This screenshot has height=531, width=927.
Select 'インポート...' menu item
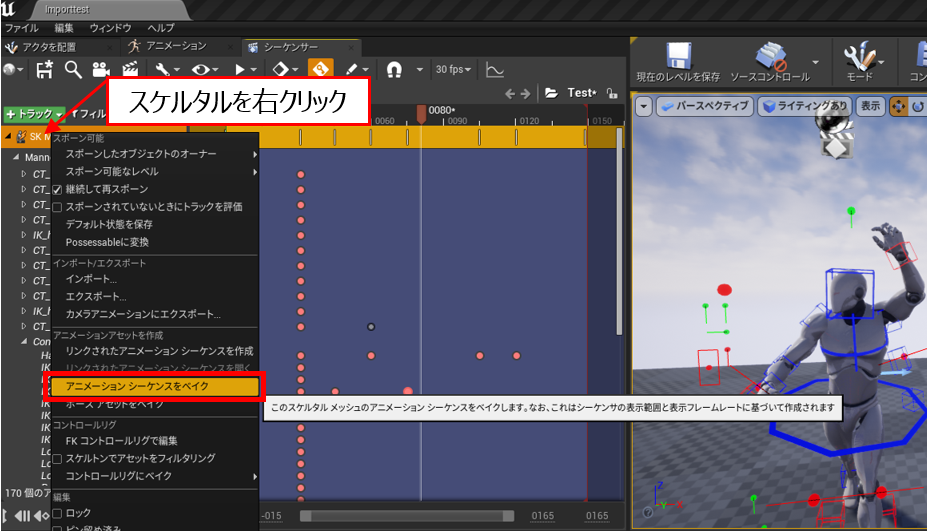pyautogui.click(x=155, y=279)
